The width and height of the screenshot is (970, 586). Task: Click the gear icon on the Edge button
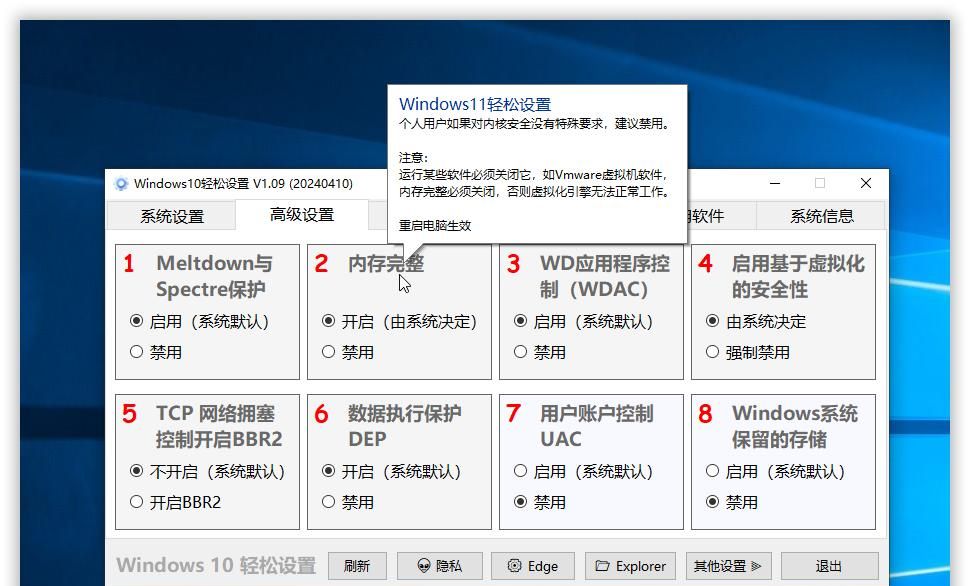(x=515, y=565)
